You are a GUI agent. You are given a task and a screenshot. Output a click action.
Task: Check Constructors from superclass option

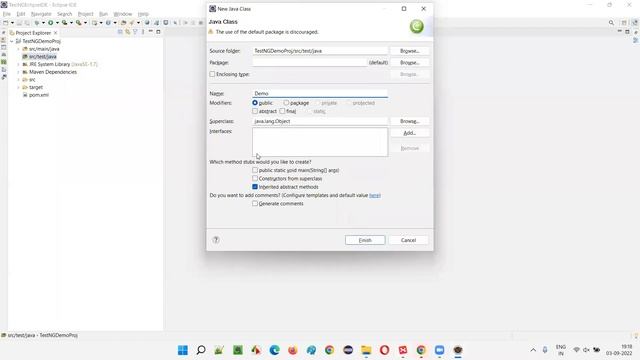(255, 178)
